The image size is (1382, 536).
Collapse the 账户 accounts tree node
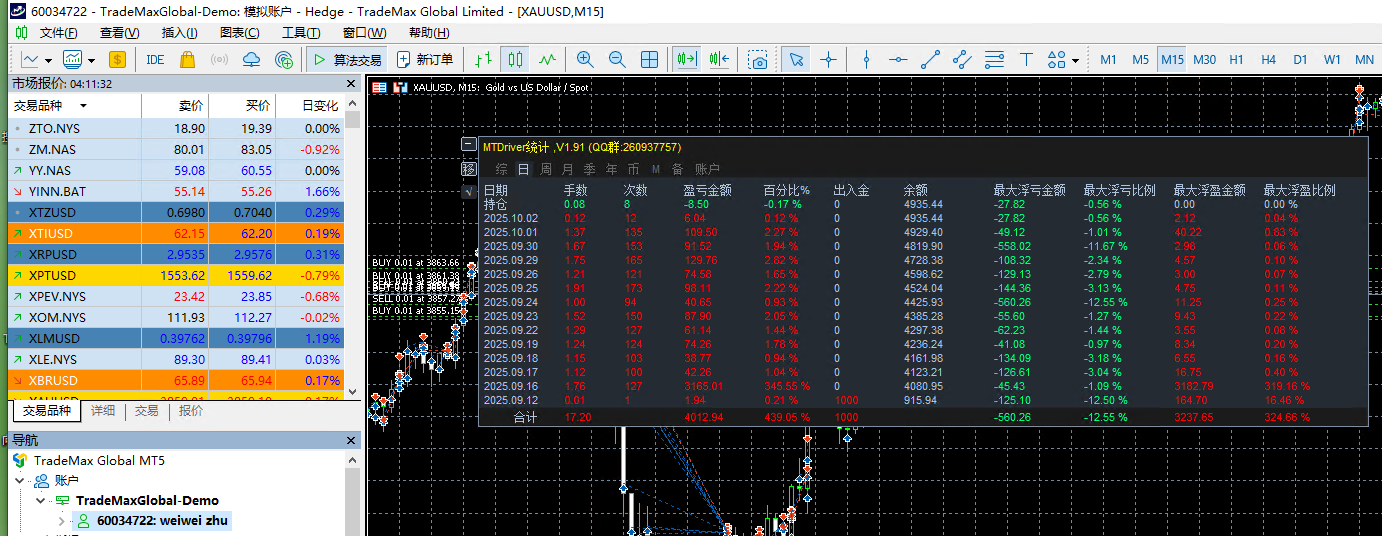tap(21, 481)
